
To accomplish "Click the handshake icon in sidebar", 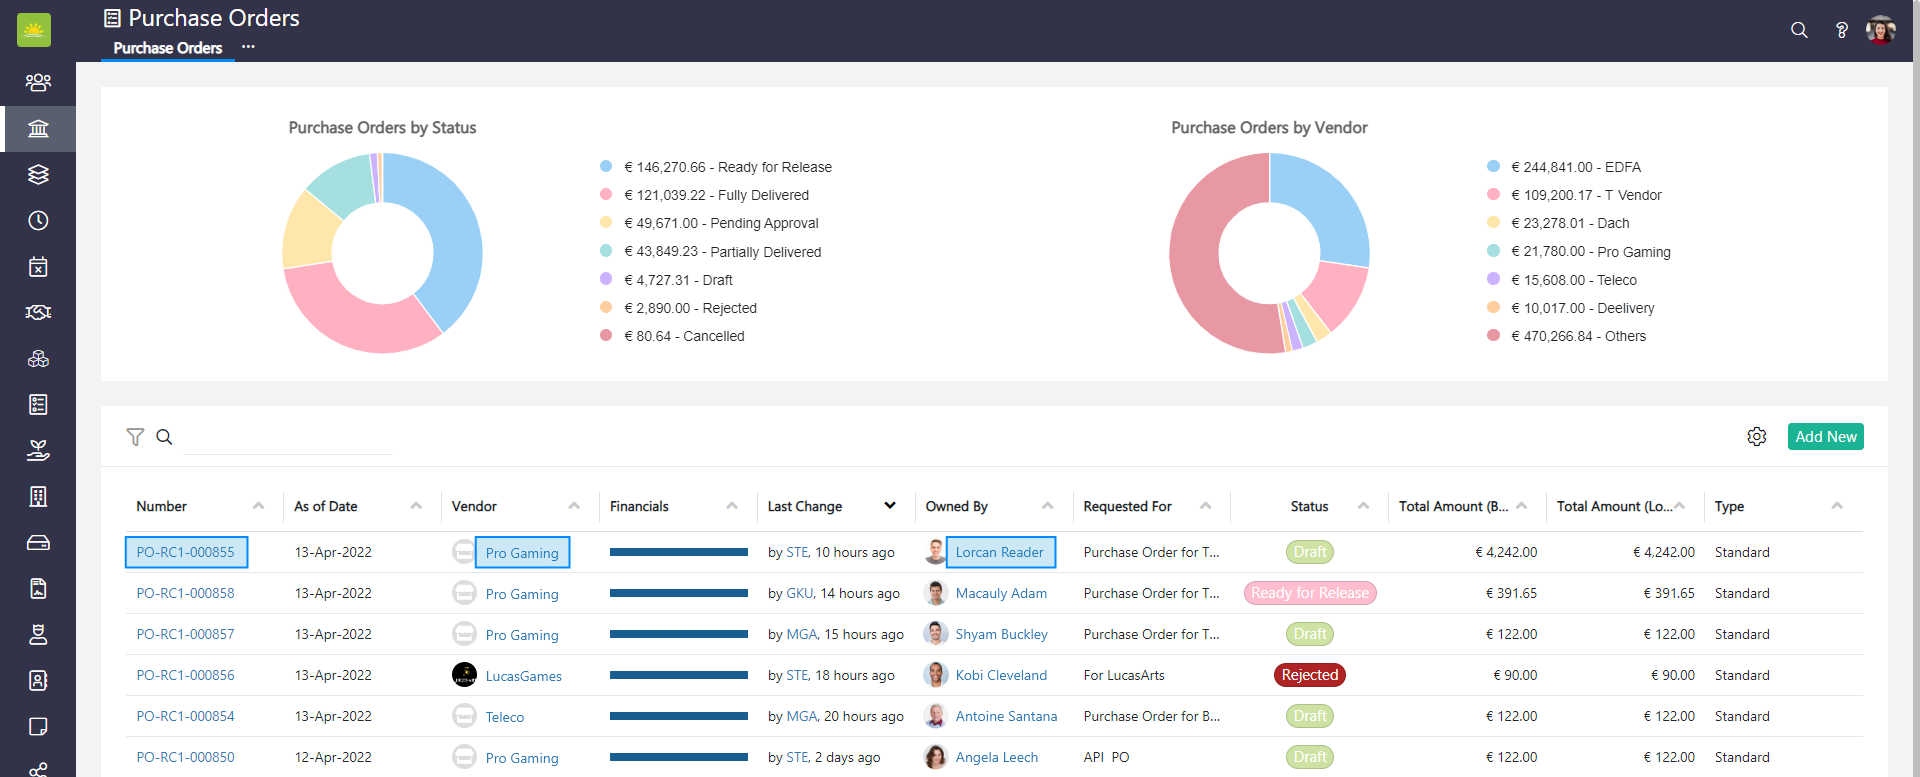I will click(x=38, y=313).
